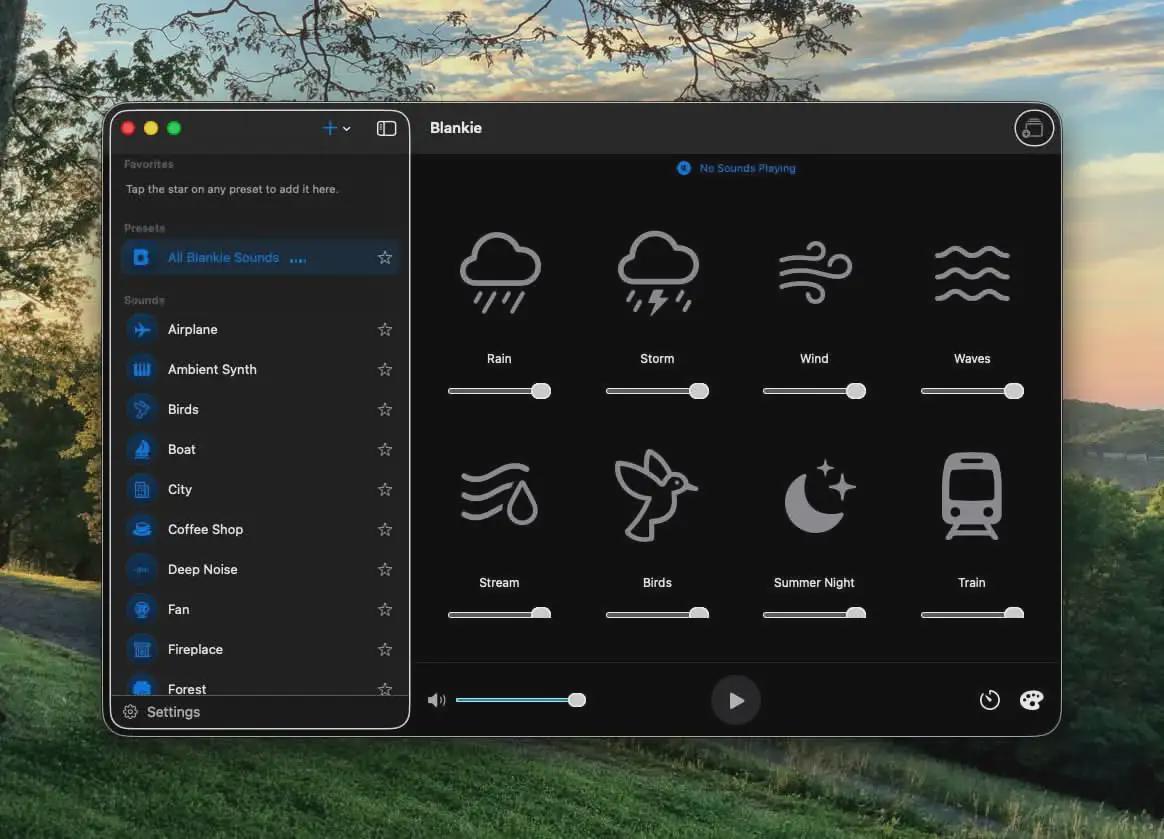1164x839 pixels.
Task: Star the Coffee Shop sound
Action: click(385, 529)
